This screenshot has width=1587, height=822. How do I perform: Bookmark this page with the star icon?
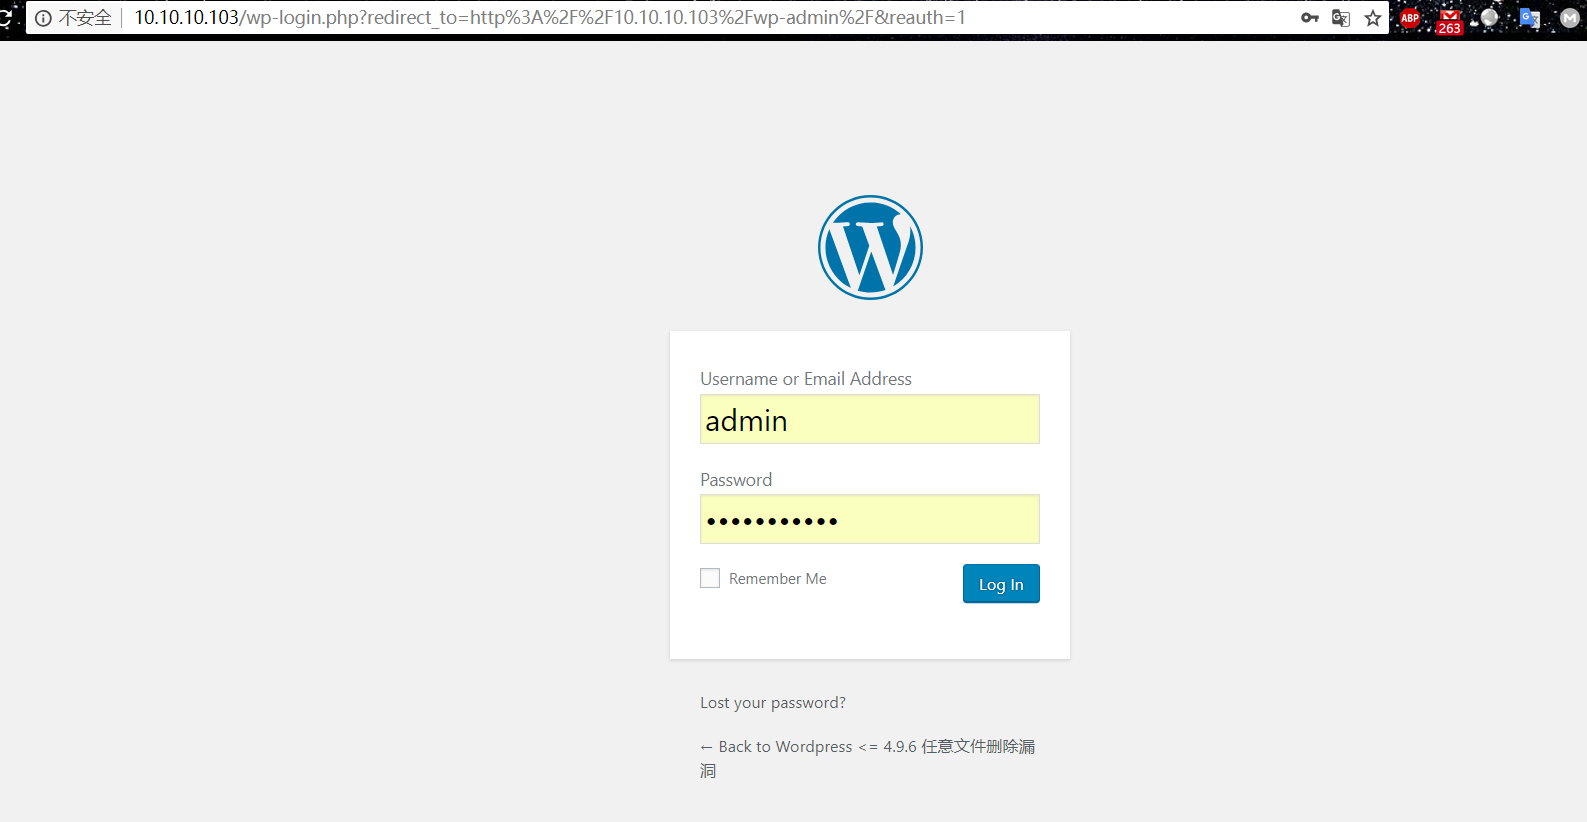1373,18
